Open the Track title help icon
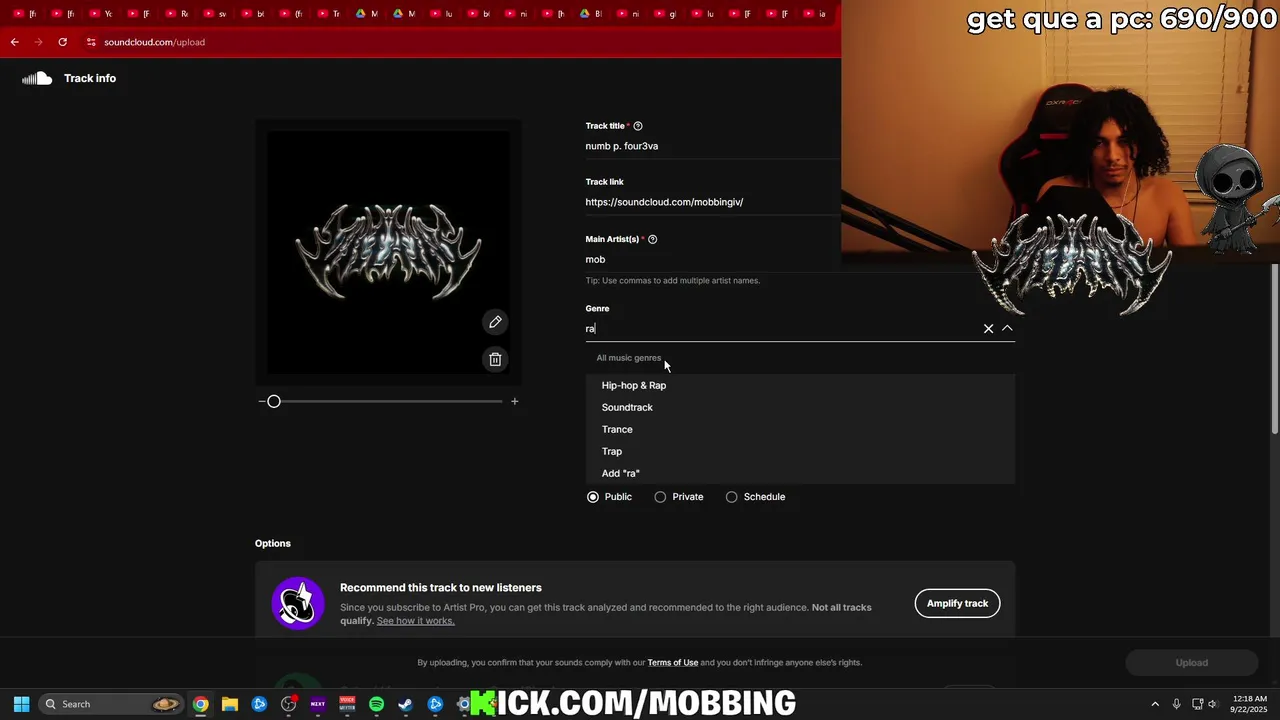Screen dimensions: 1280x720 (638, 126)
